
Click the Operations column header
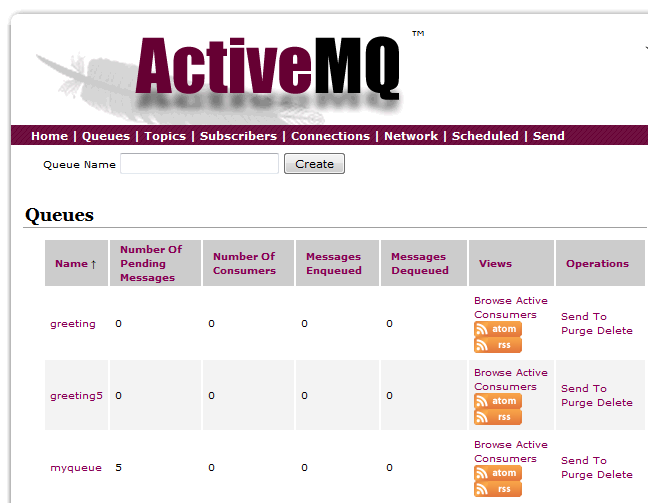tap(597, 264)
